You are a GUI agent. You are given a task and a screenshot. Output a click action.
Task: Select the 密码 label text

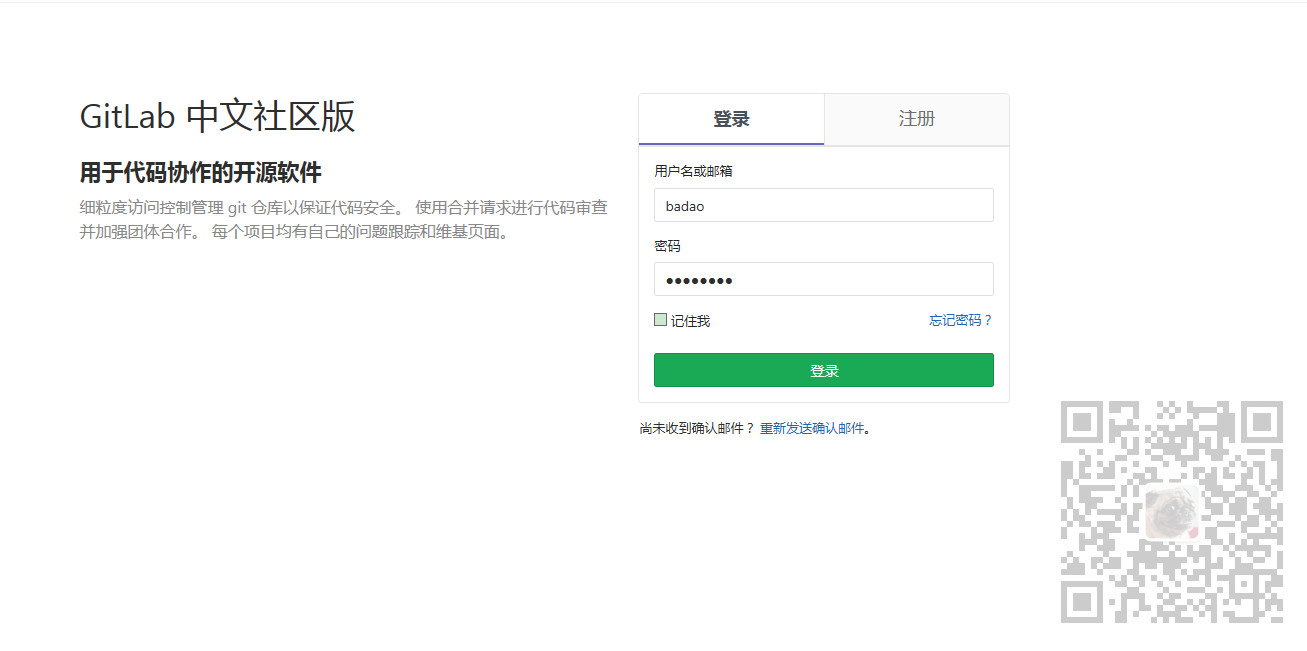667,245
